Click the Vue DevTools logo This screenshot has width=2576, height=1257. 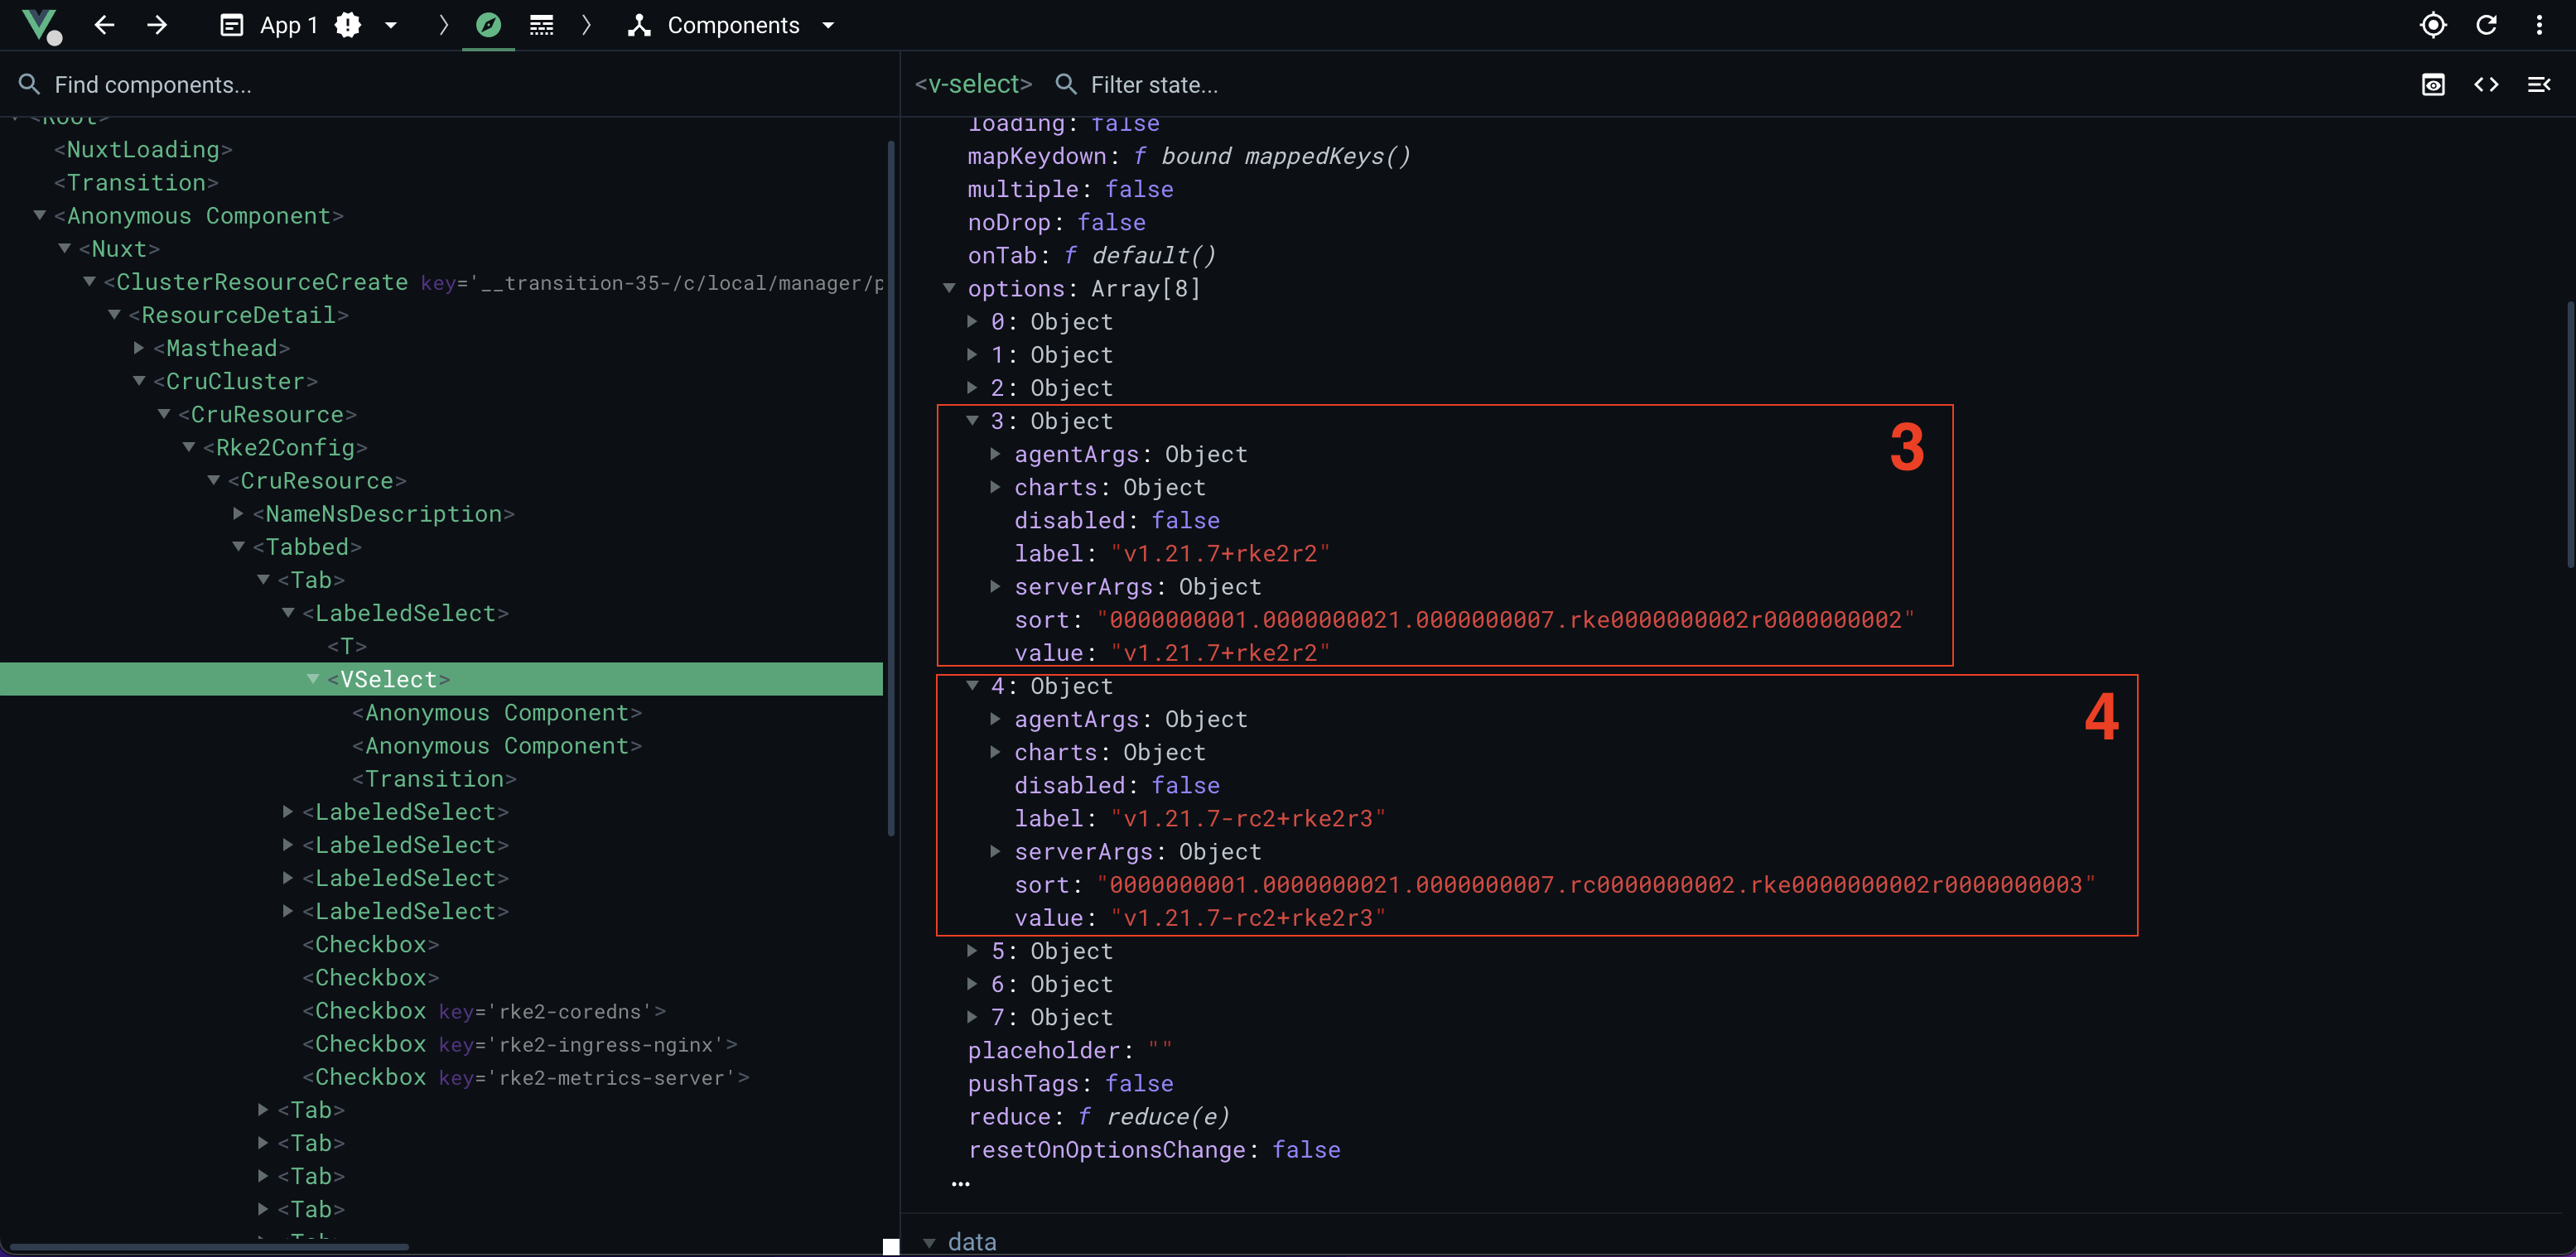(40, 26)
